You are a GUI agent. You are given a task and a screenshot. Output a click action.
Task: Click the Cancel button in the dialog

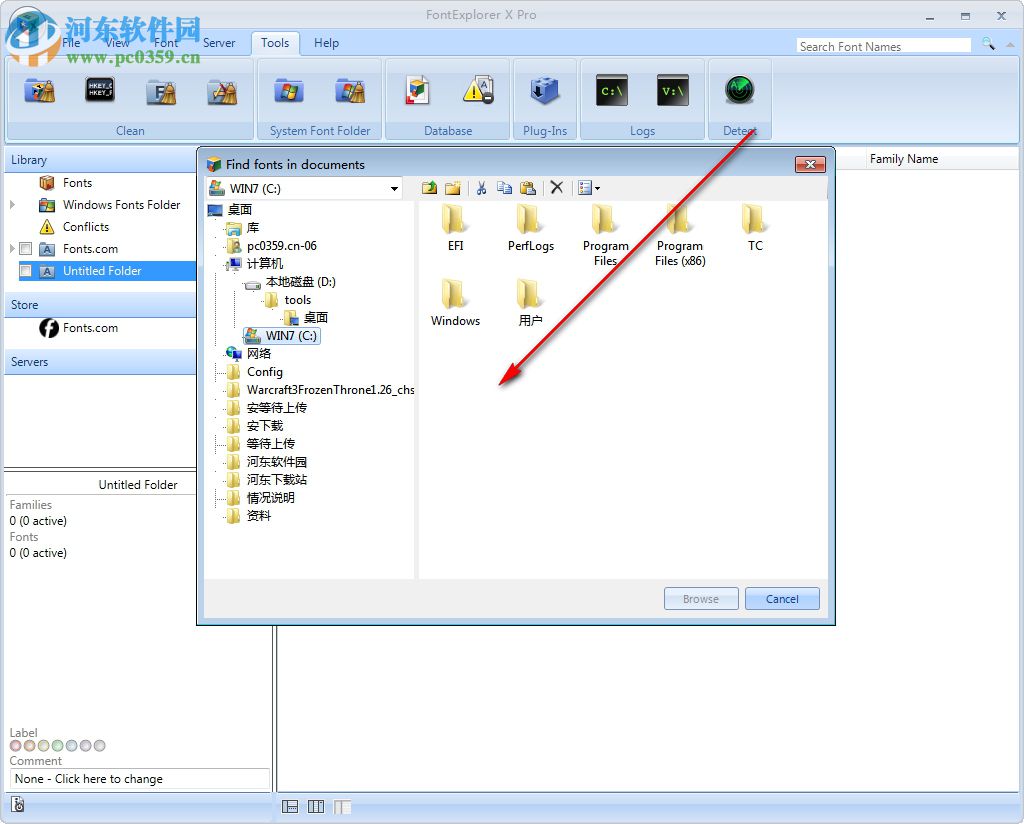(782, 598)
